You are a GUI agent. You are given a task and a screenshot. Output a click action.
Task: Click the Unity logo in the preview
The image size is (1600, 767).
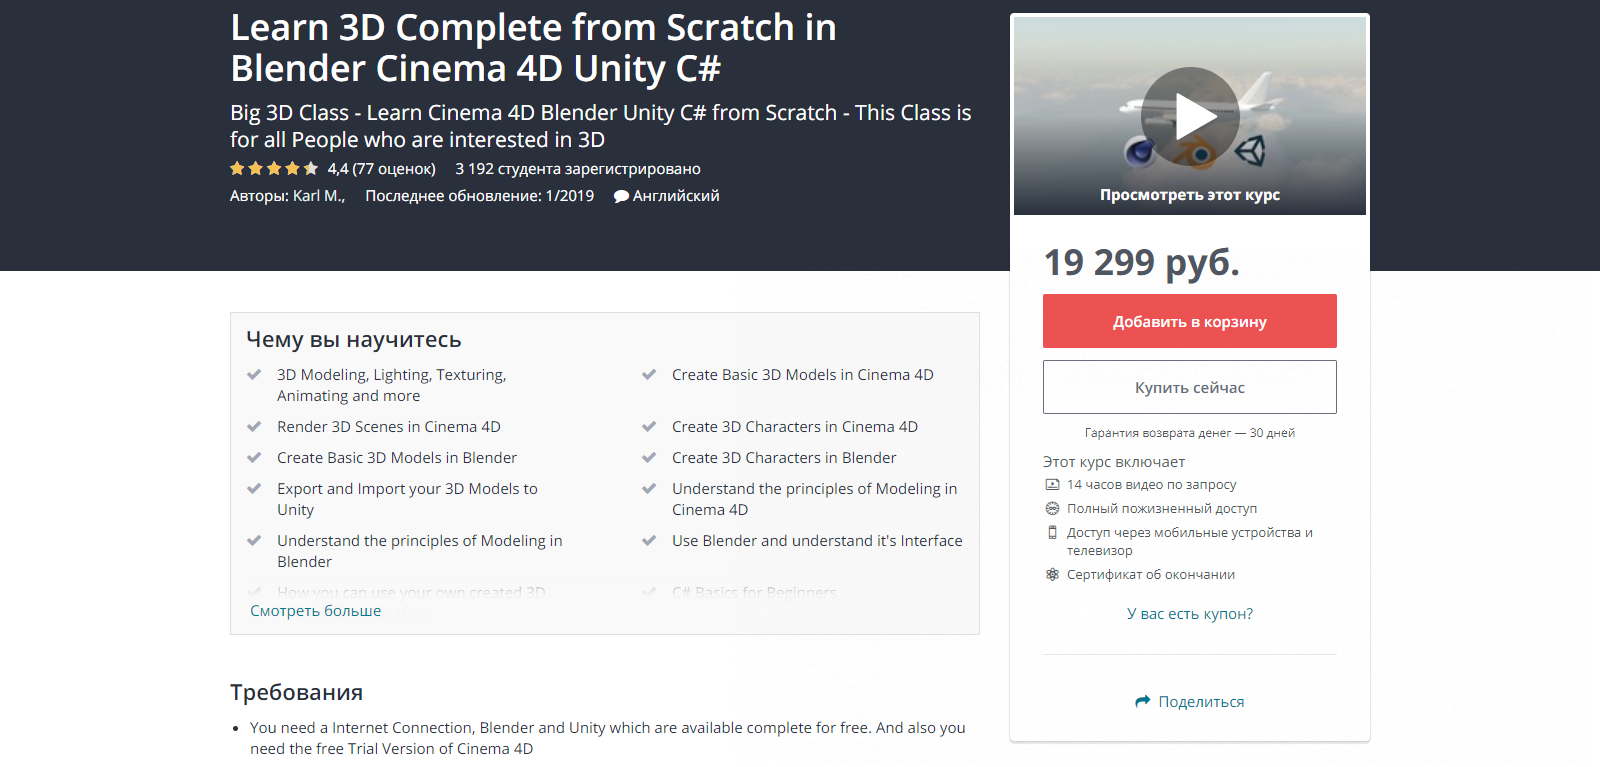pos(1250,152)
